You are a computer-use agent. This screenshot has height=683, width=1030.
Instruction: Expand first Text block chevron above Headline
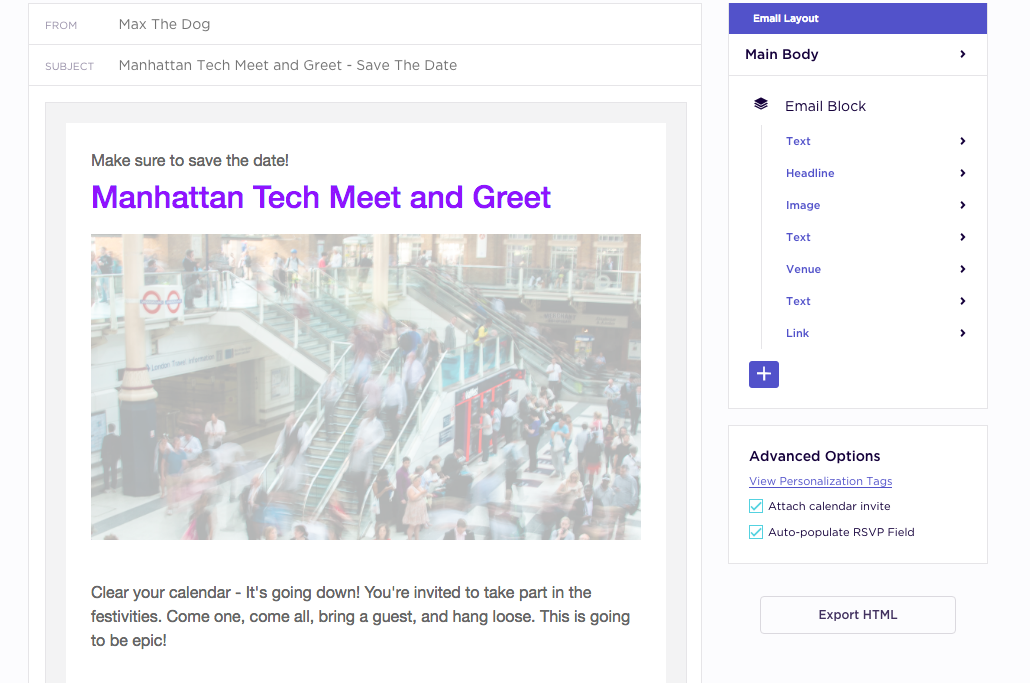tap(962, 141)
